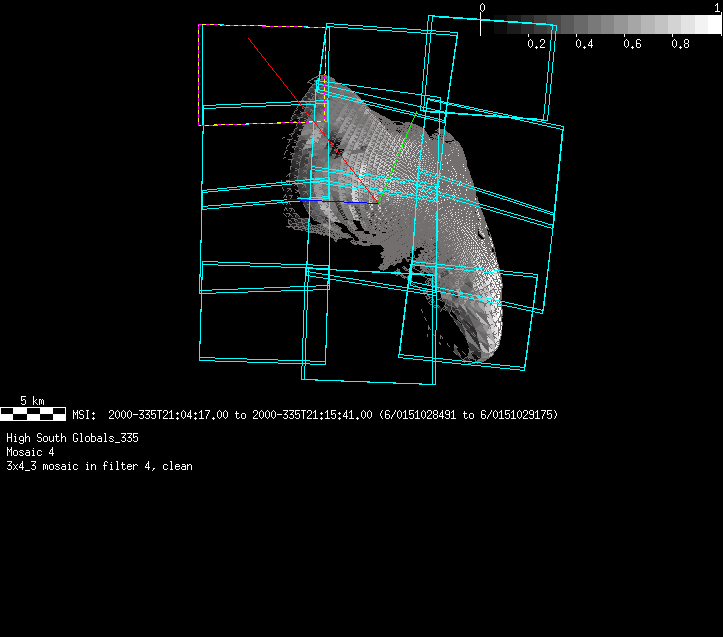Click the "Mosaic 4" label

tap(30, 452)
